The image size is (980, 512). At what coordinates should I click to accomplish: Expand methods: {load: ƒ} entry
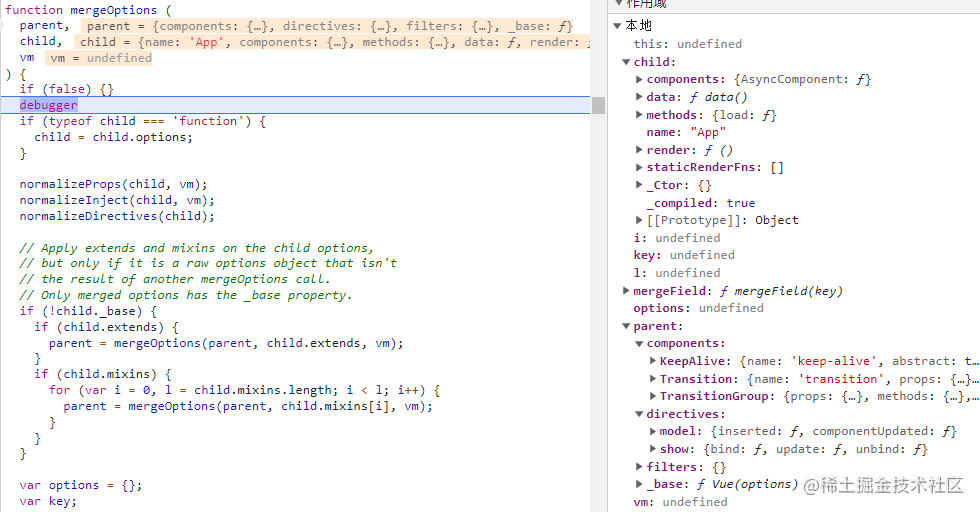(639, 114)
